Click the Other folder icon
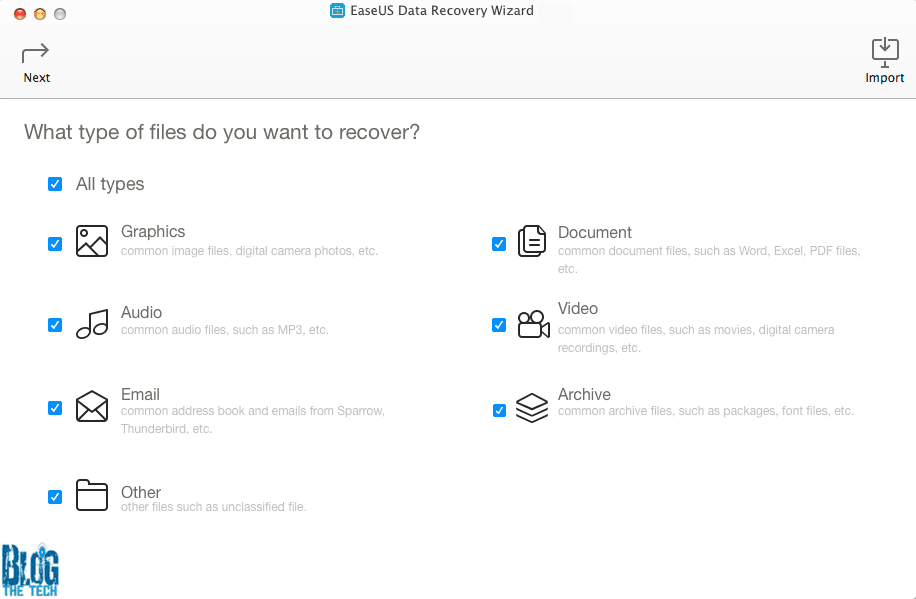The width and height of the screenshot is (916, 599). click(x=92, y=495)
